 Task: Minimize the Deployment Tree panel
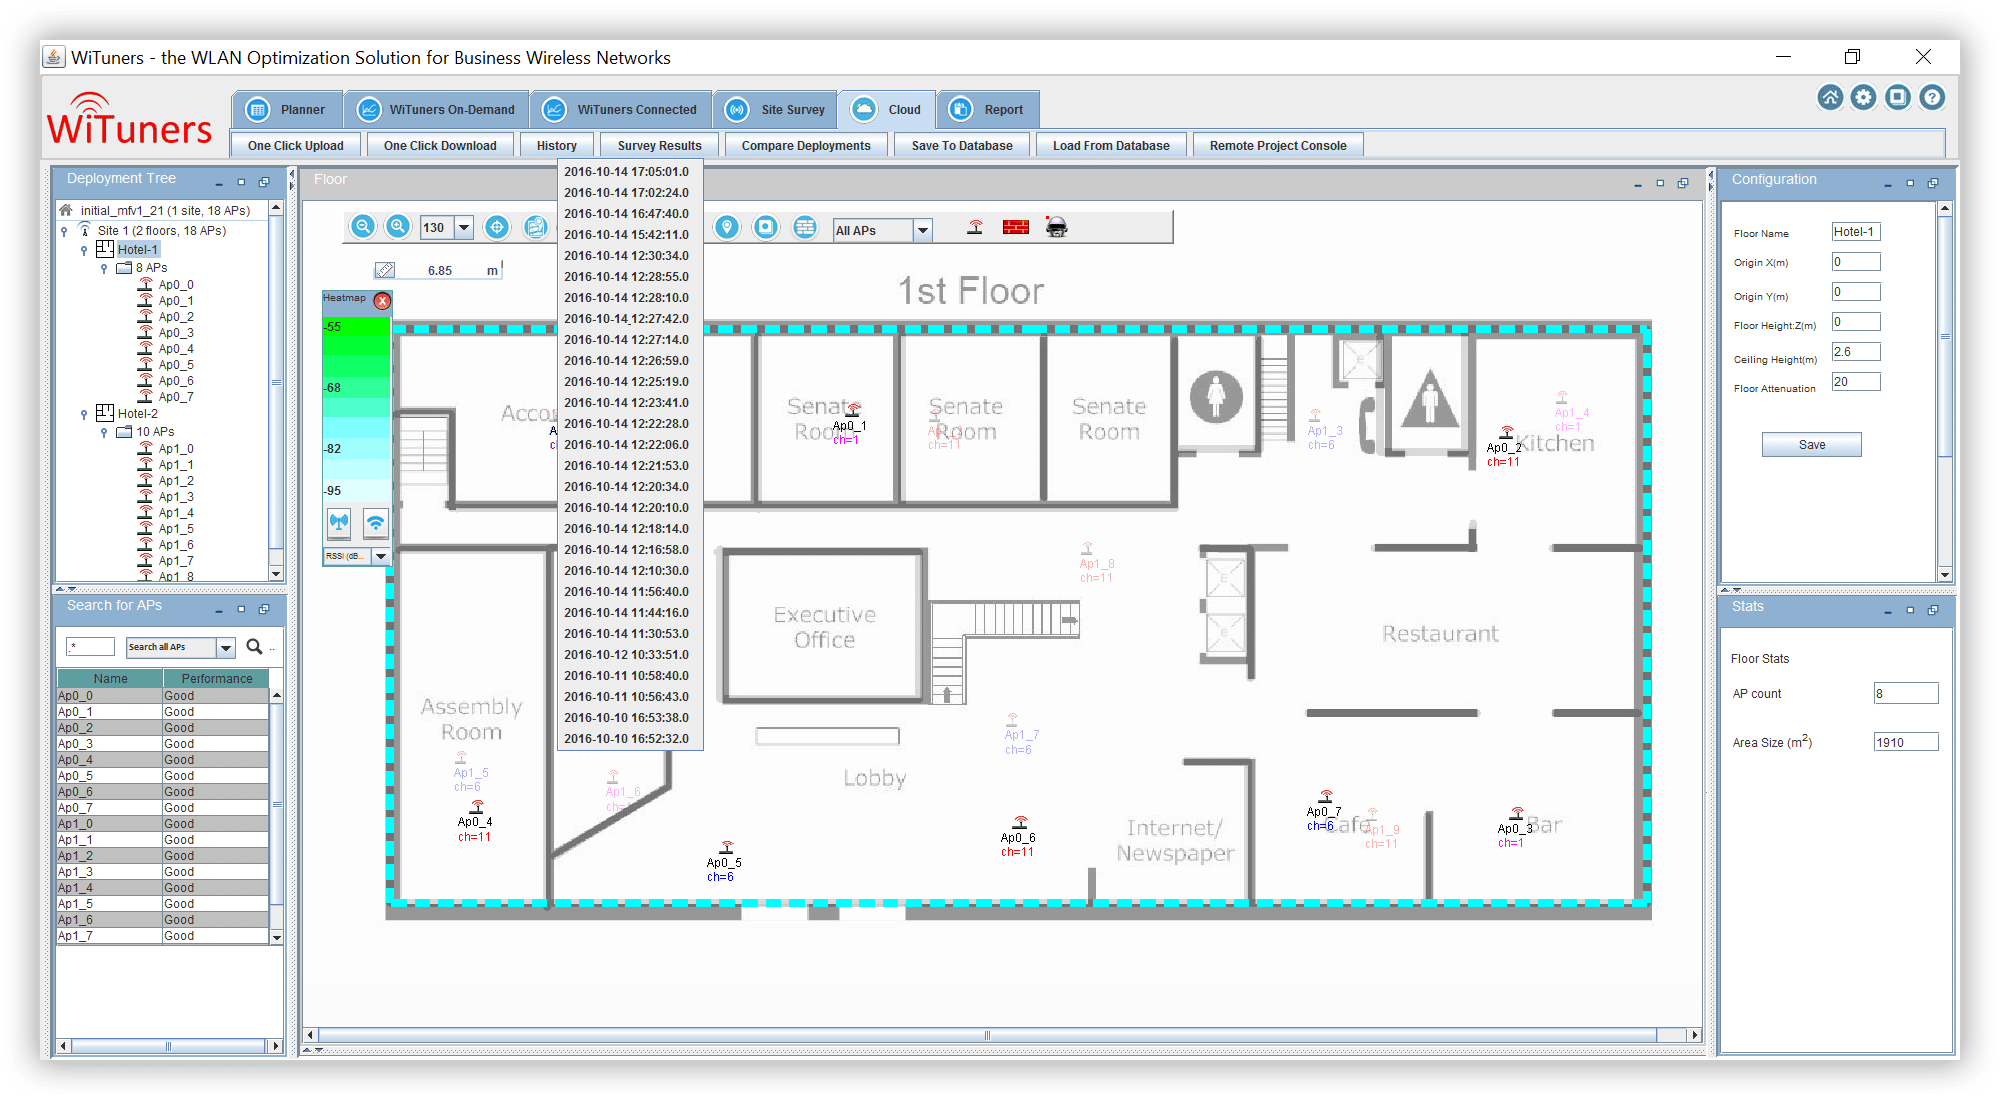[219, 183]
